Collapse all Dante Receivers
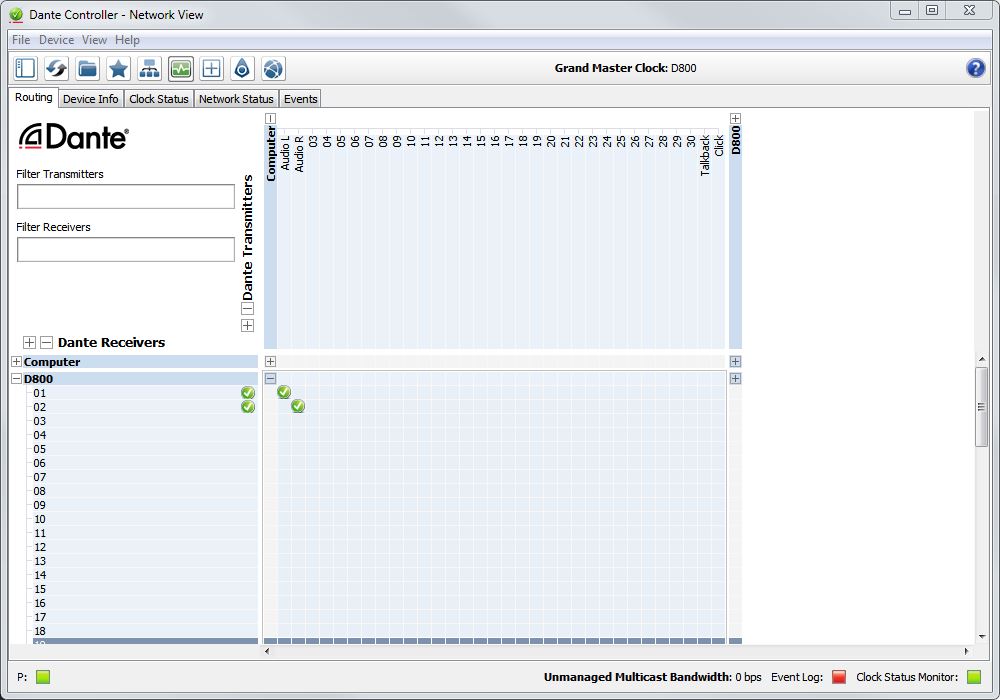 point(46,342)
